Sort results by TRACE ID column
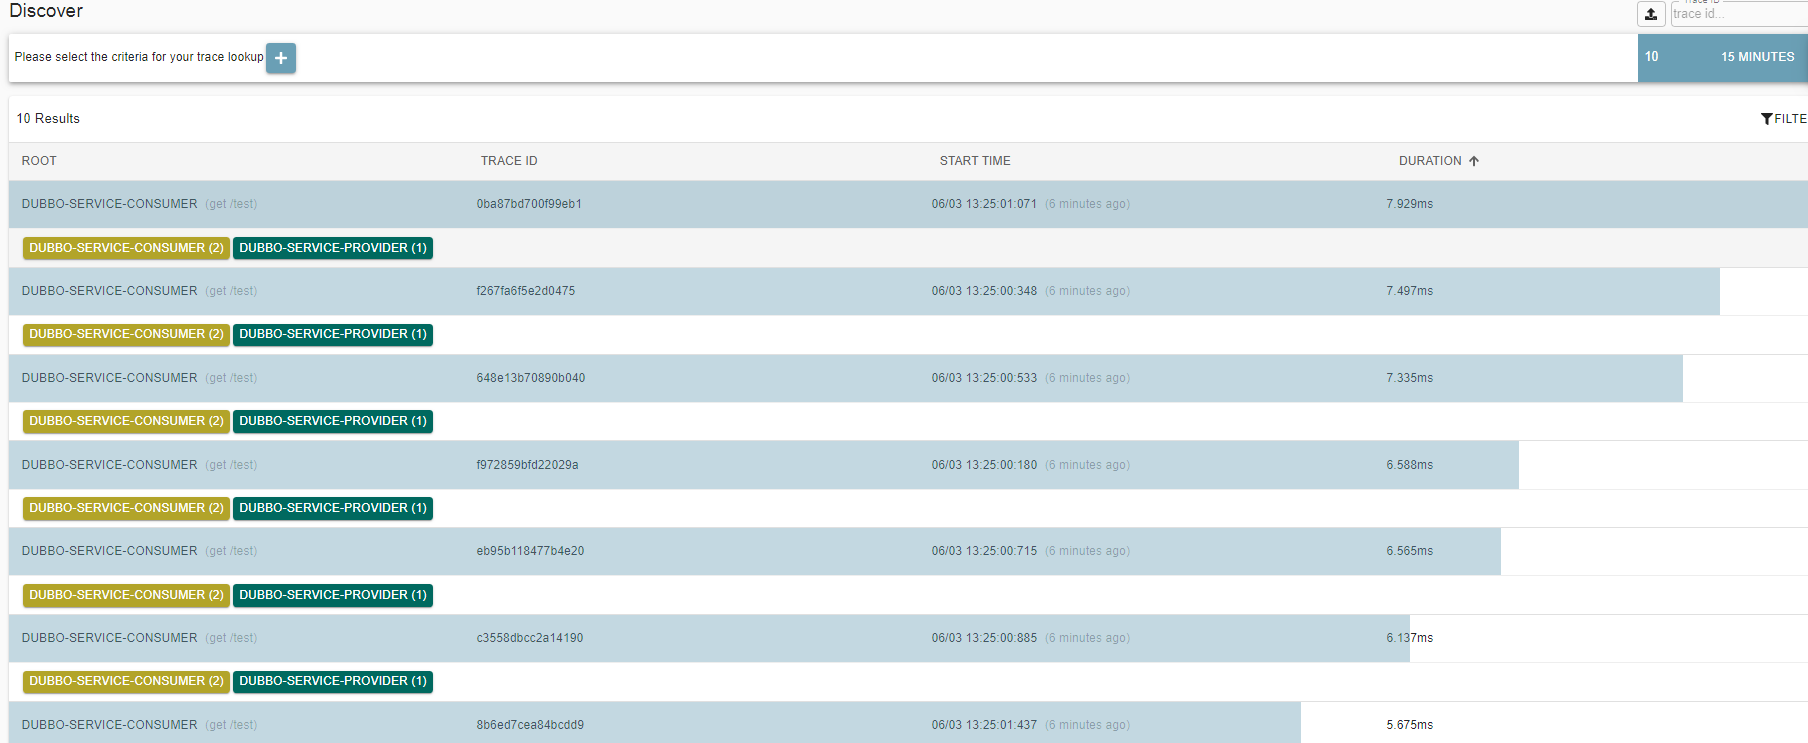Screen dimensions: 1808x743 [x=509, y=161]
